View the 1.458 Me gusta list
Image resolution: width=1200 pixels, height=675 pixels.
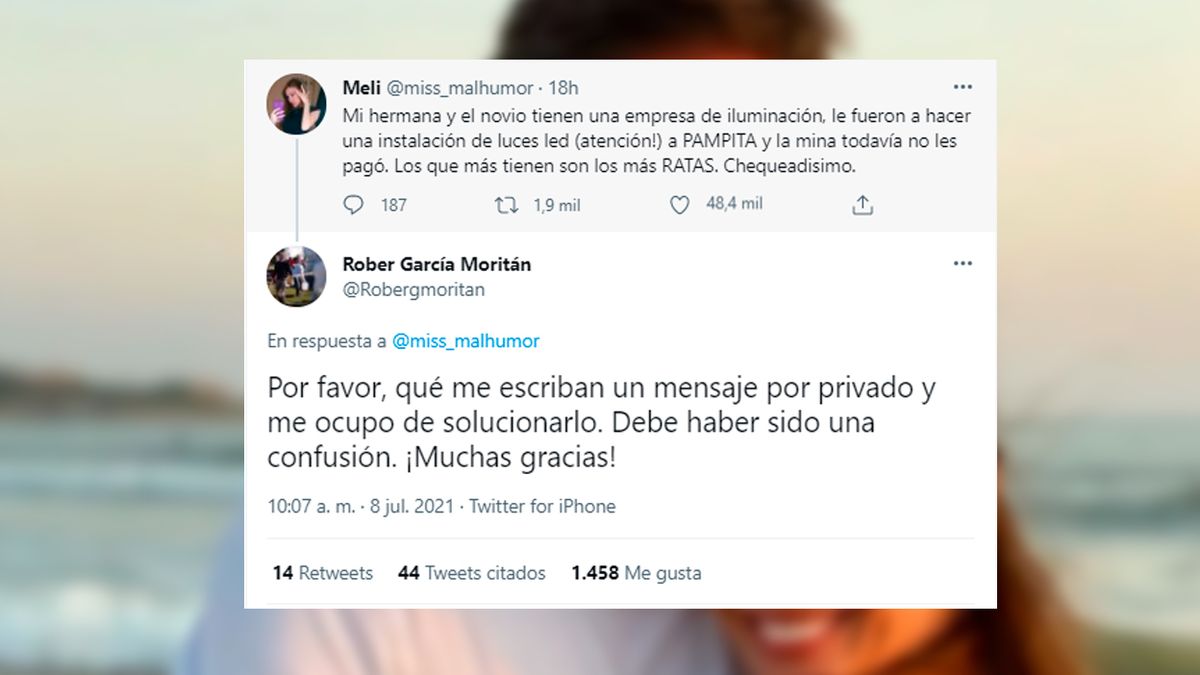pyautogui.click(x=636, y=573)
